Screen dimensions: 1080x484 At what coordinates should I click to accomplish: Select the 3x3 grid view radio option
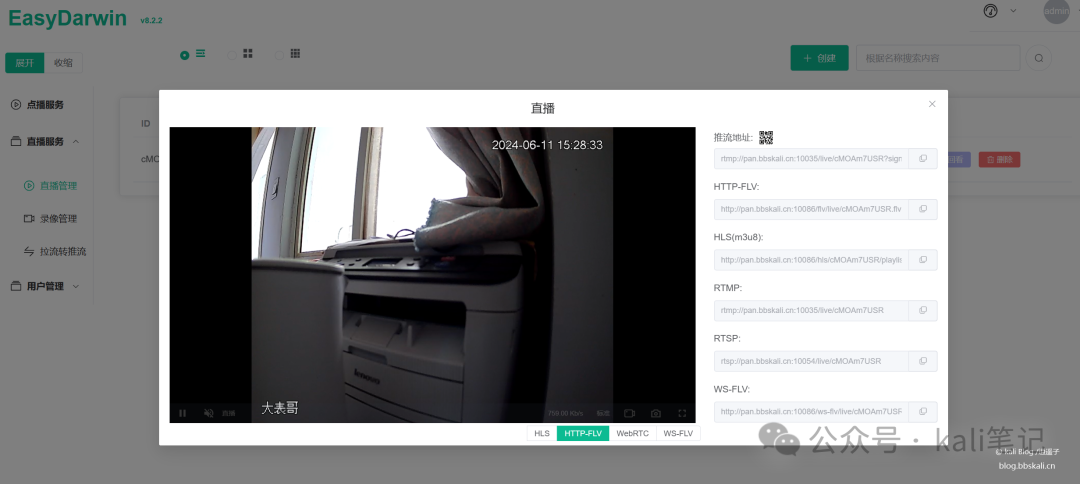pyautogui.click(x=280, y=55)
